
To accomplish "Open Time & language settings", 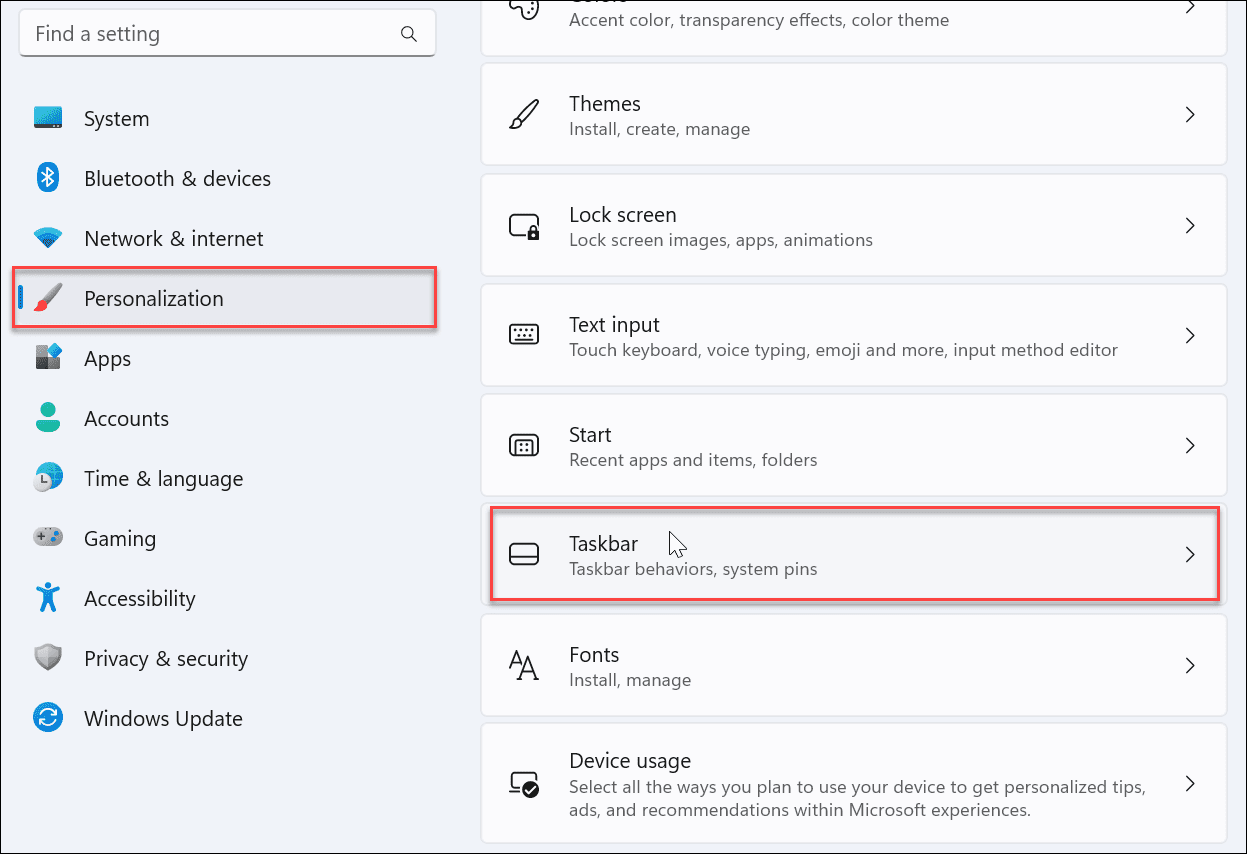I will [227, 478].
